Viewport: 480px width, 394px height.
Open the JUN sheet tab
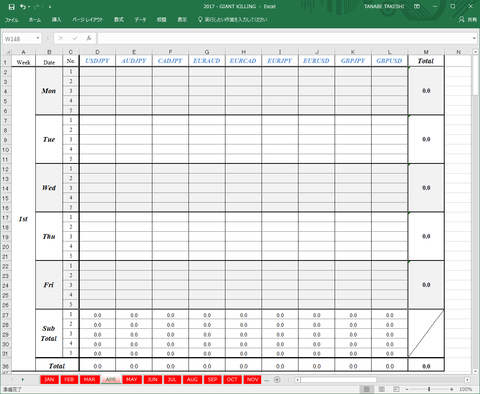(x=152, y=380)
